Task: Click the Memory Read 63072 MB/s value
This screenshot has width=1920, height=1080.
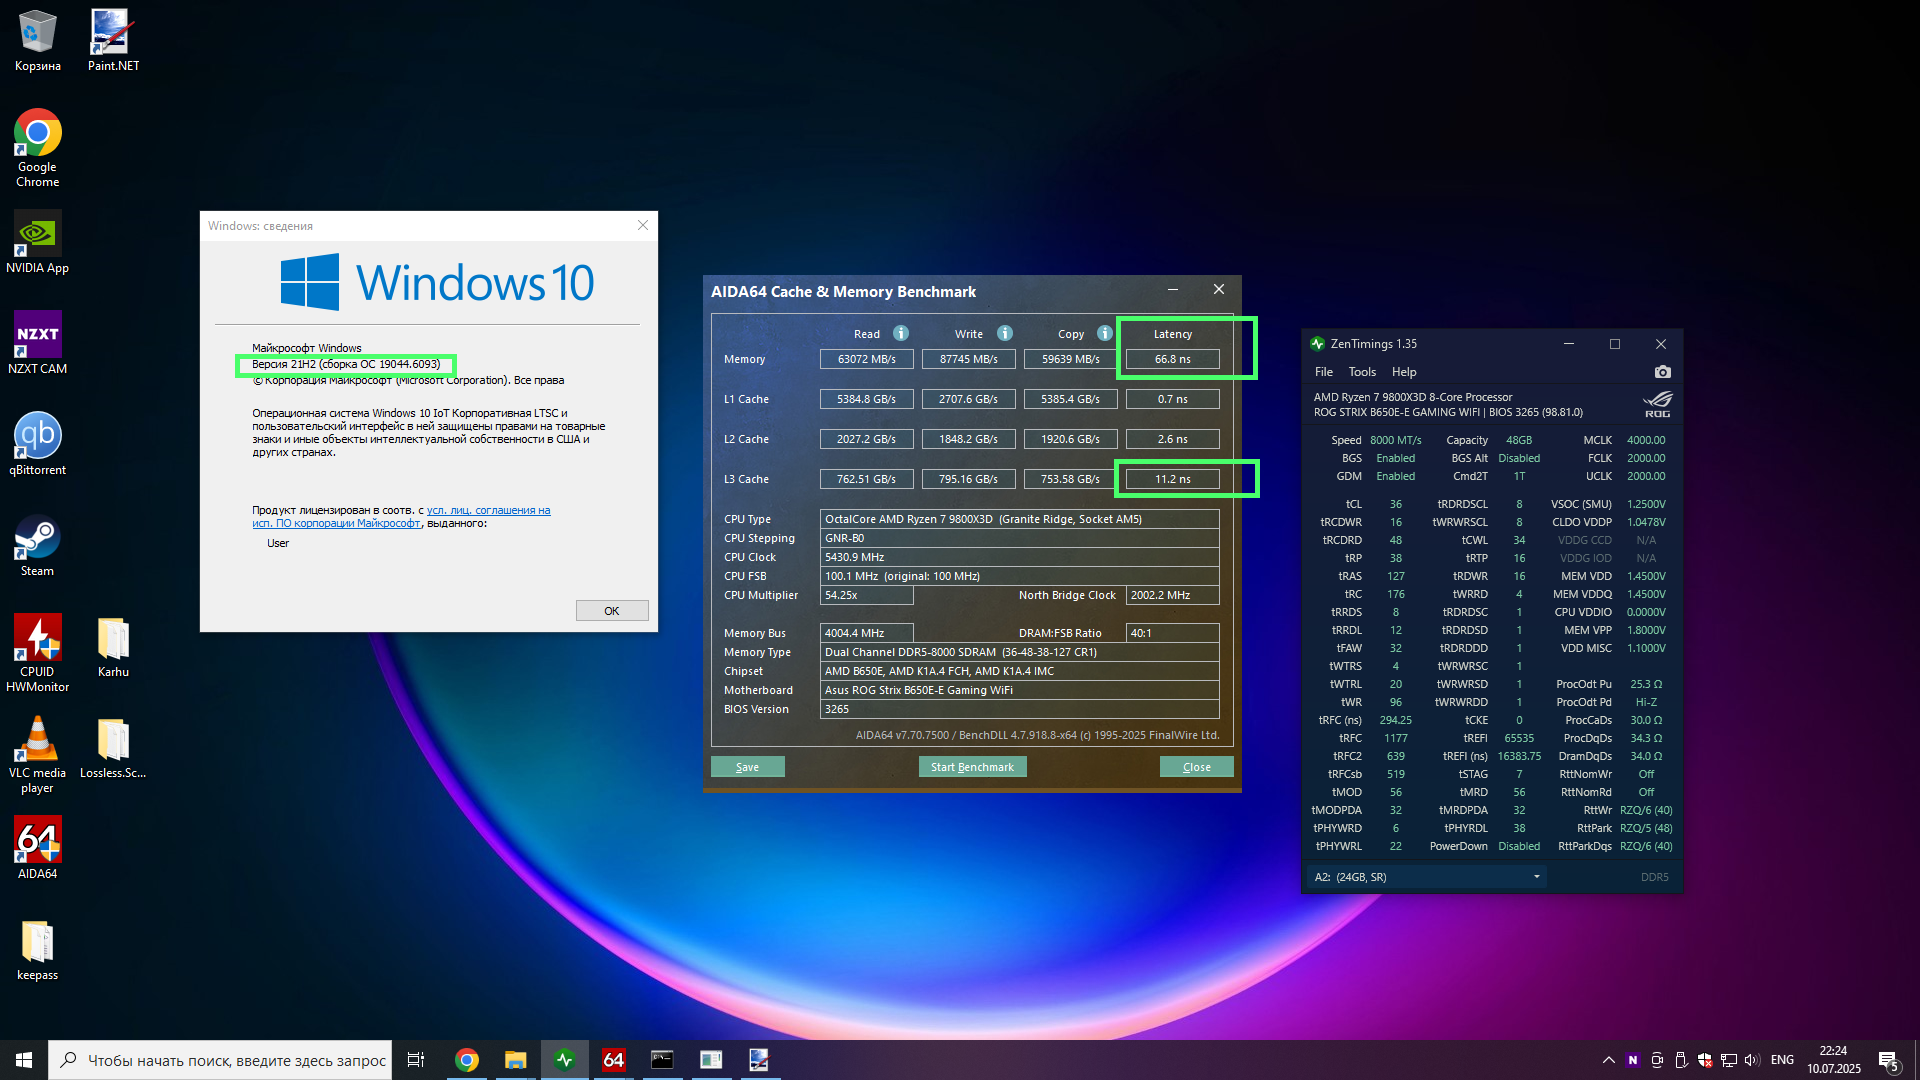Action: click(867, 359)
